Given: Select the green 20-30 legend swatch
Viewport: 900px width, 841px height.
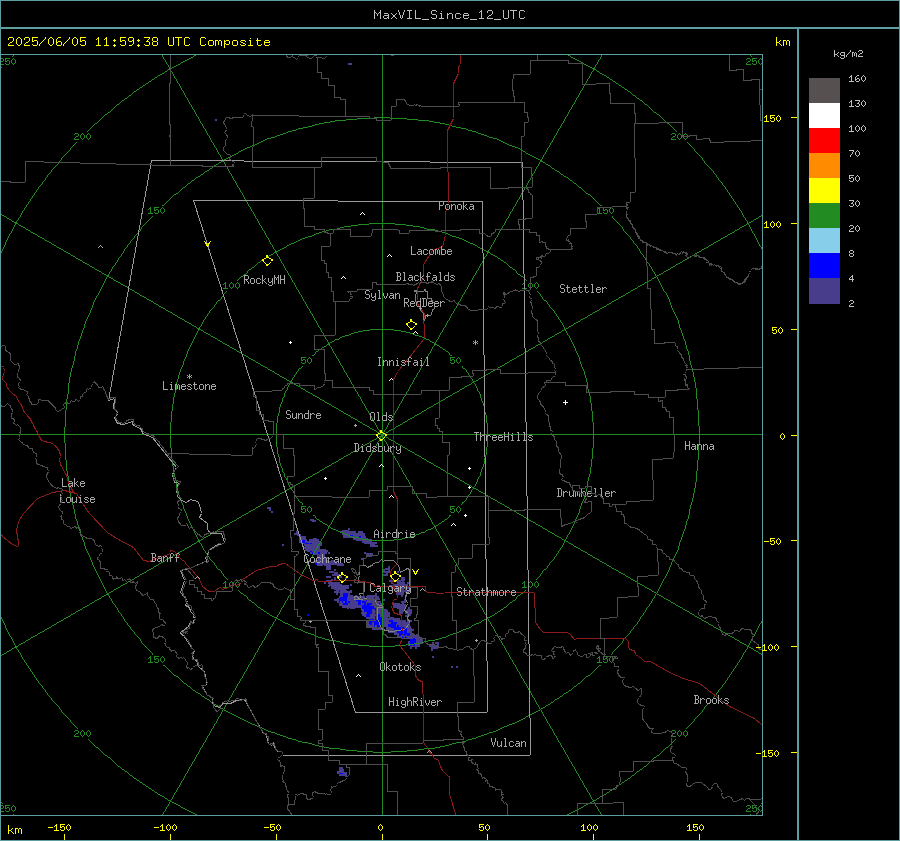Looking at the screenshot, I should click(x=824, y=216).
